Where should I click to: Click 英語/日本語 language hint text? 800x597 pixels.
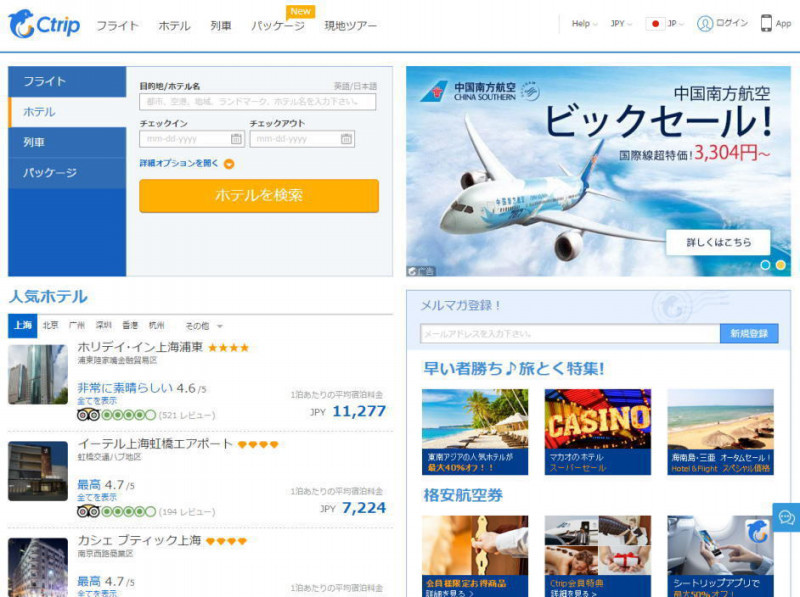point(355,86)
